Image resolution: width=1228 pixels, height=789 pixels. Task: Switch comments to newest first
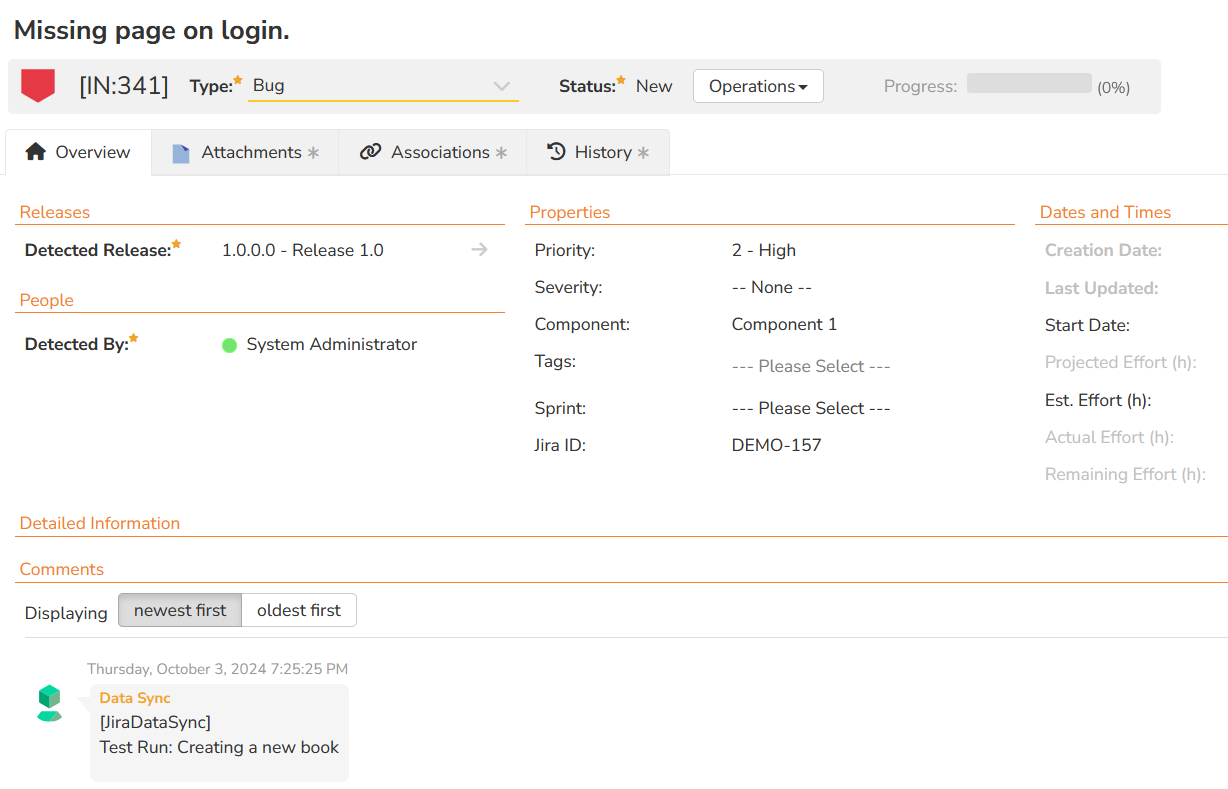pos(180,611)
